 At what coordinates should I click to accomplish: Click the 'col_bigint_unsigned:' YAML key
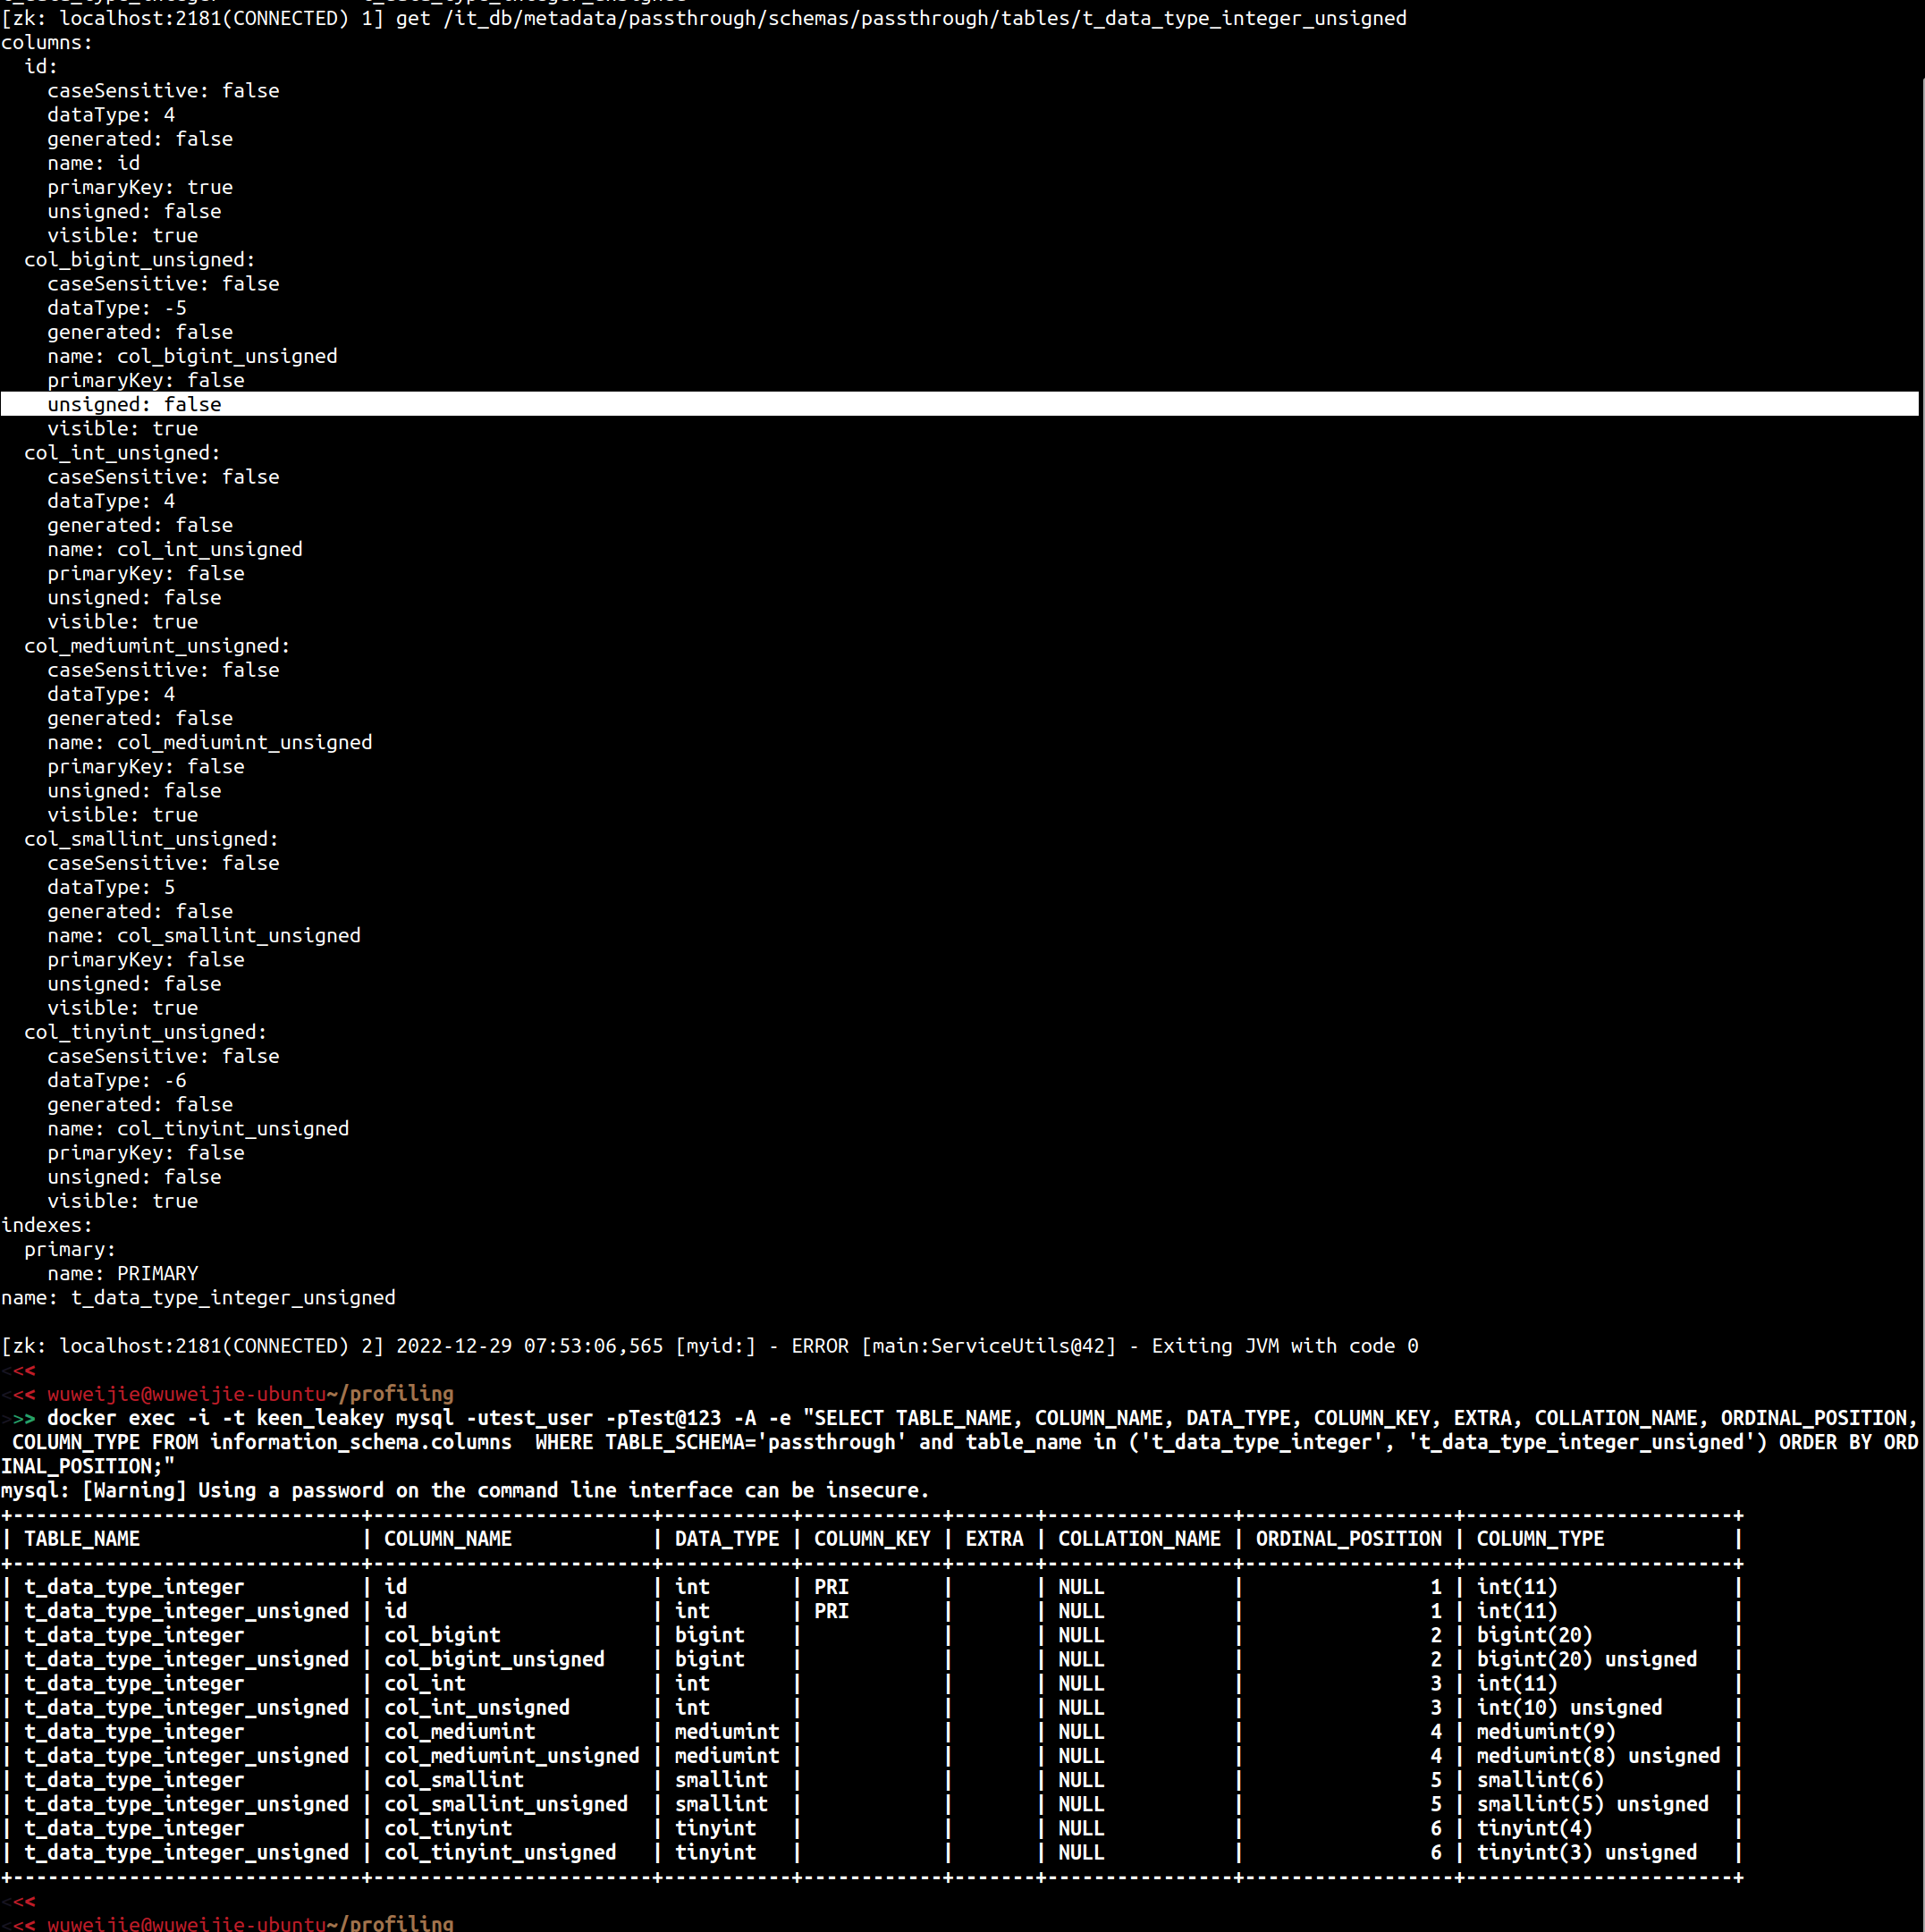point(139,260)
